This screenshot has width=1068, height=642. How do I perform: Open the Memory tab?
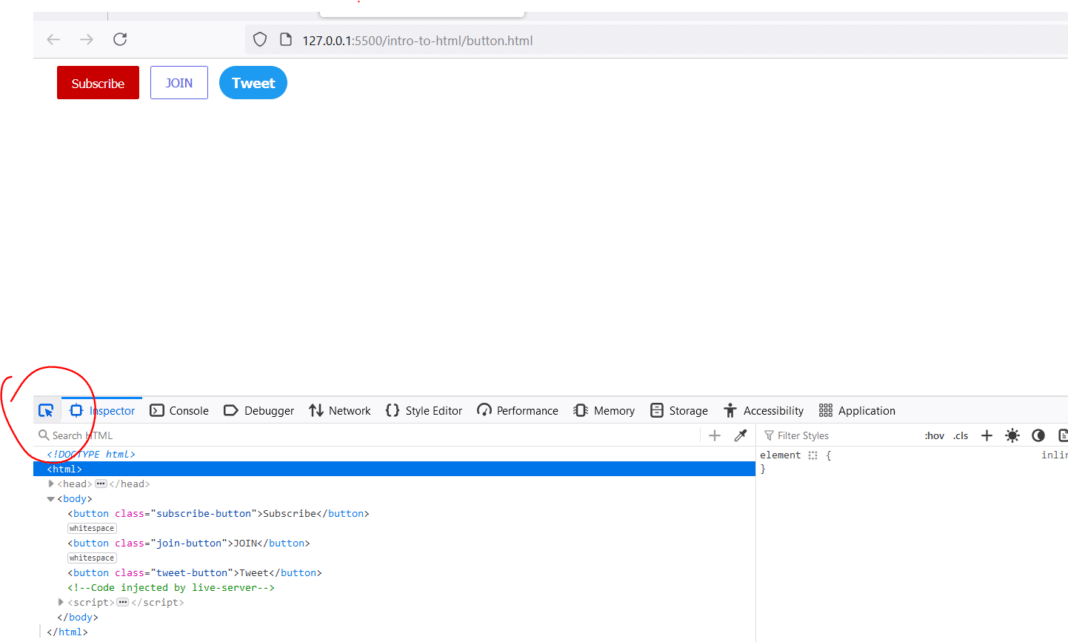(x=604, y=411)
